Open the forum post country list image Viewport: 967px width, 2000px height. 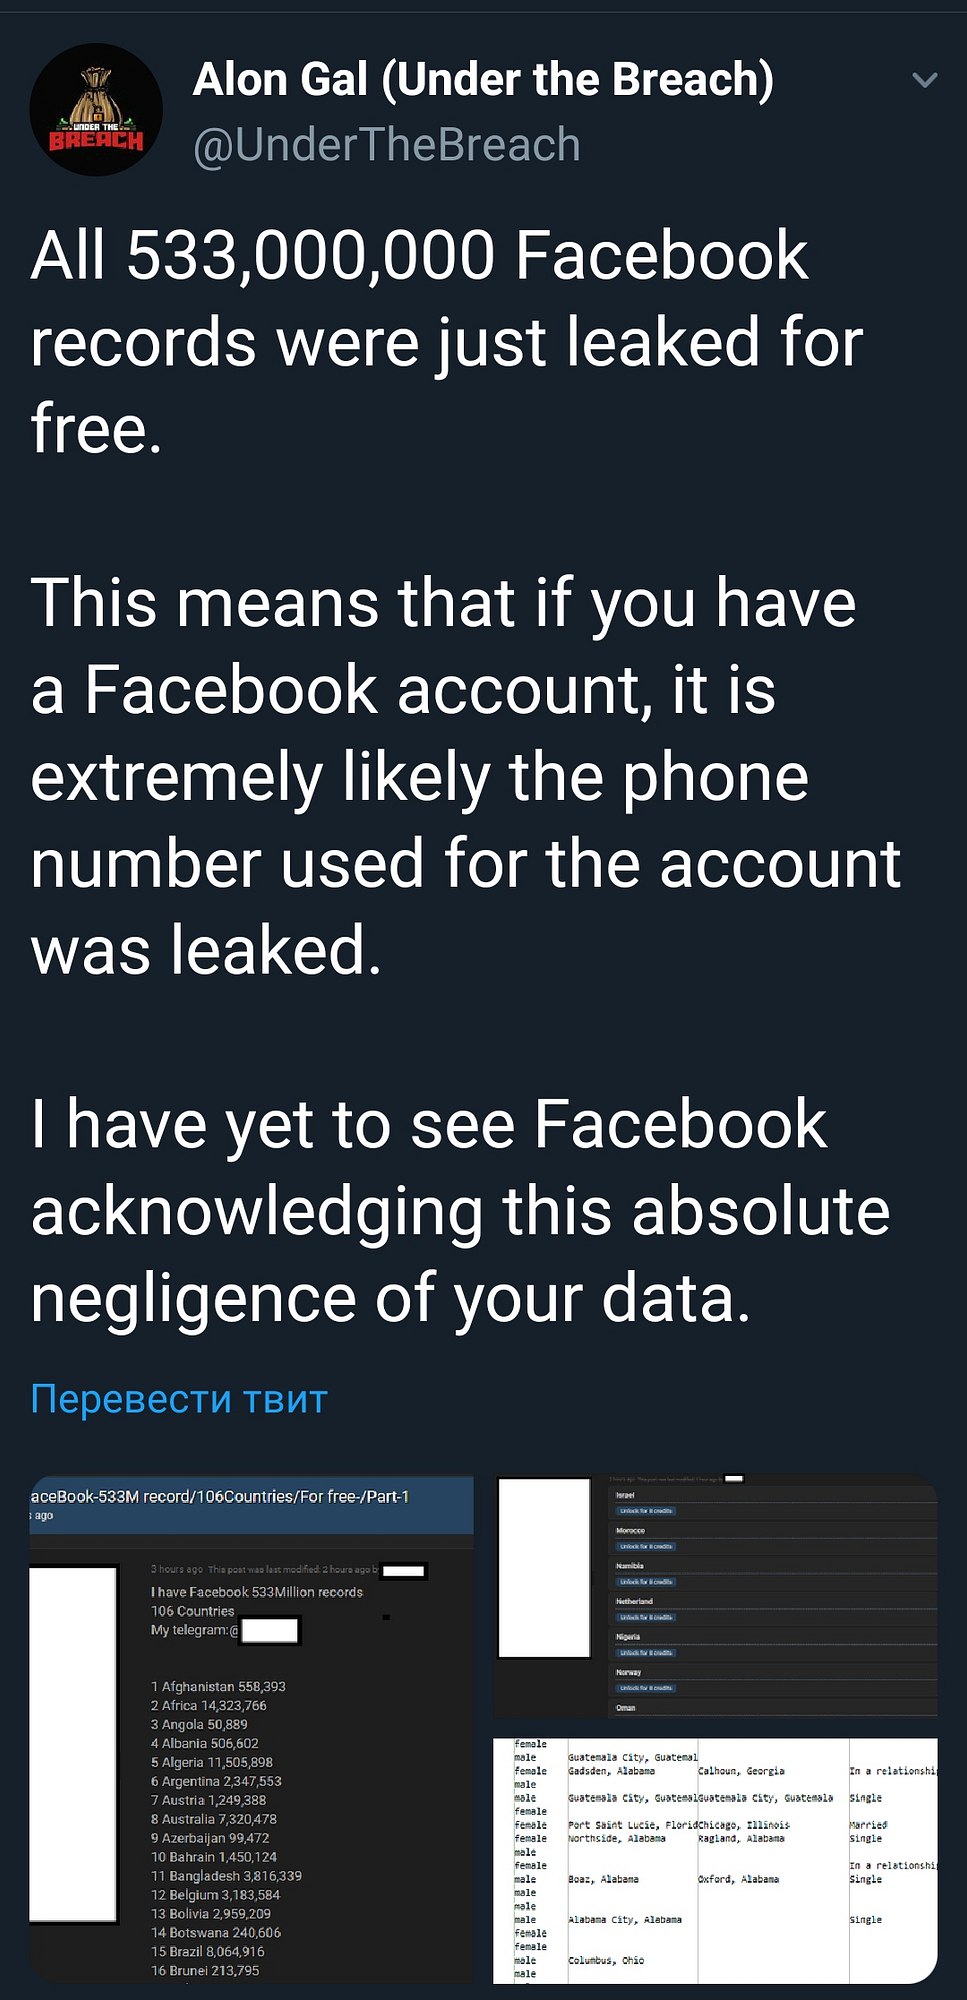252,1729
